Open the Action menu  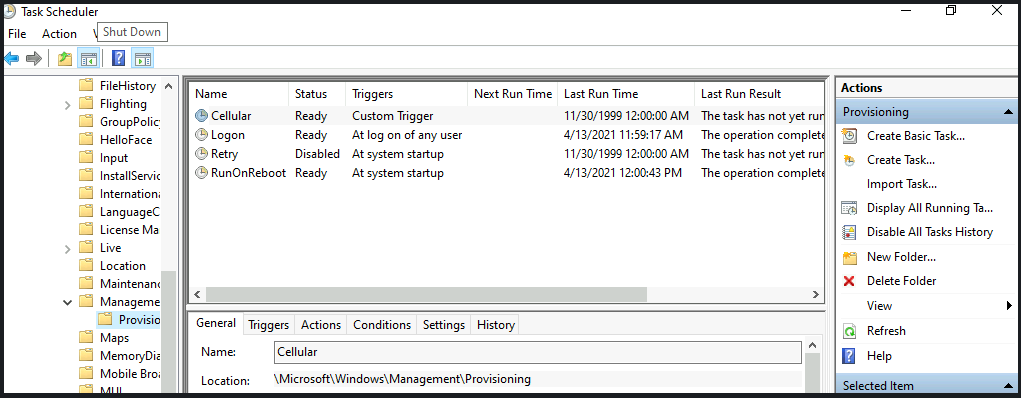pyautogui.click(x=59, y=33)
